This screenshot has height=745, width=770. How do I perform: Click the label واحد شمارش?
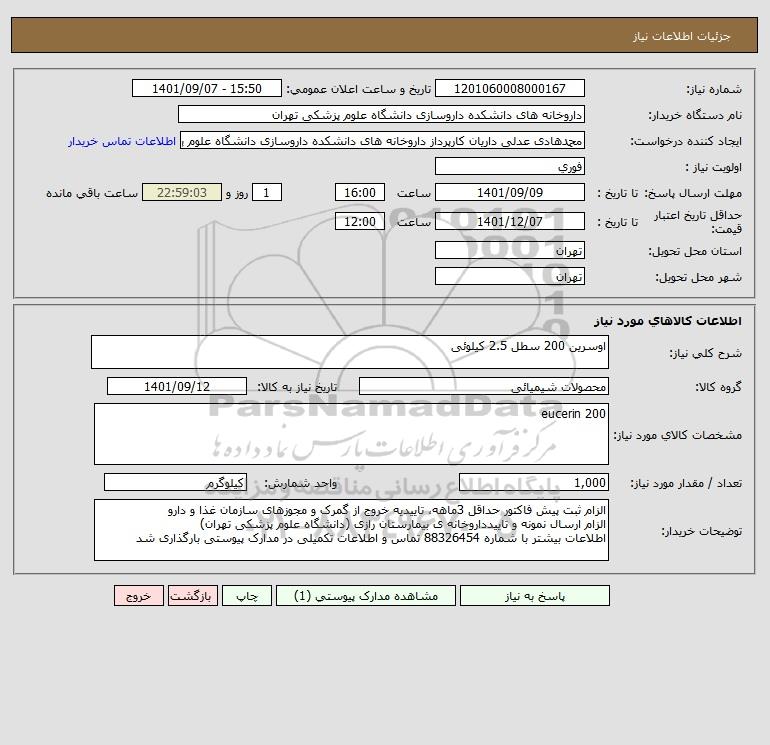point(301,484)
